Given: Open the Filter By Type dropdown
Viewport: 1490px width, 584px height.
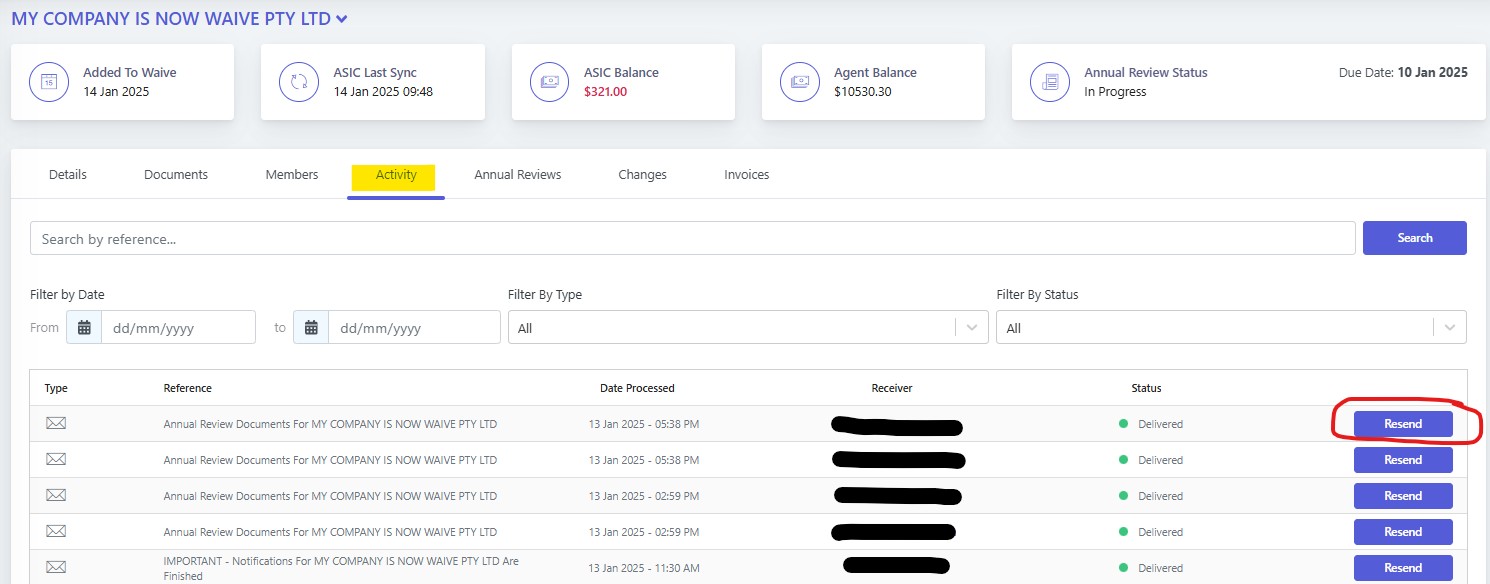Looking at the screenshot, I should 747,328.
